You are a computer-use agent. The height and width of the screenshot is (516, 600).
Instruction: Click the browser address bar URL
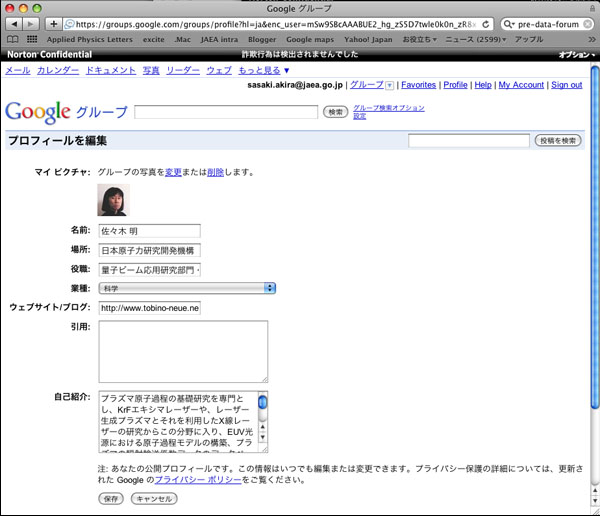coord(276,24)
